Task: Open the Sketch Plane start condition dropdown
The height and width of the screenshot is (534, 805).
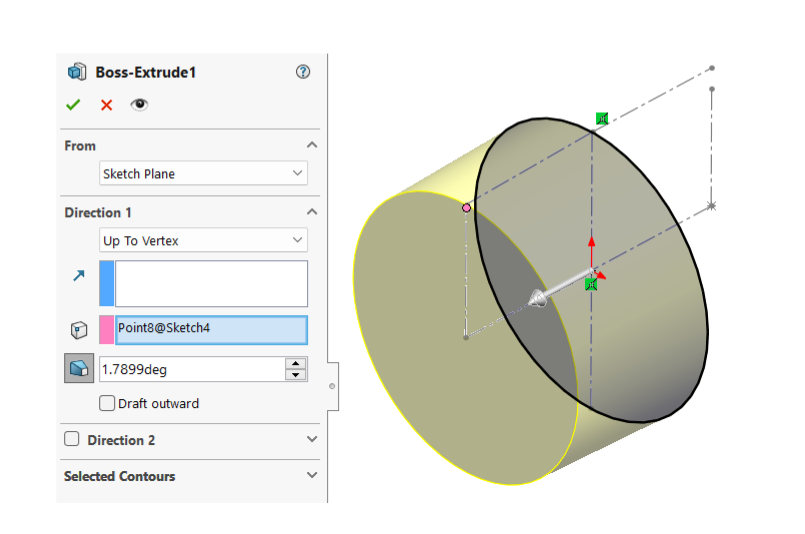Action: 203,174
